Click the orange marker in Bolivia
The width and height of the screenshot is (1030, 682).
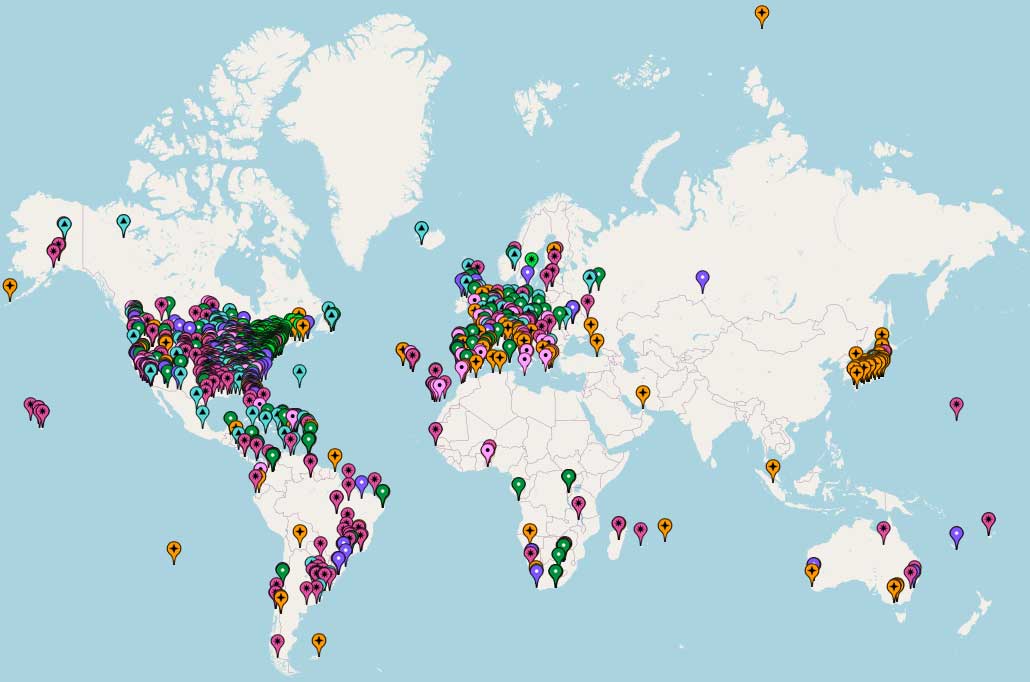[299, 533]
